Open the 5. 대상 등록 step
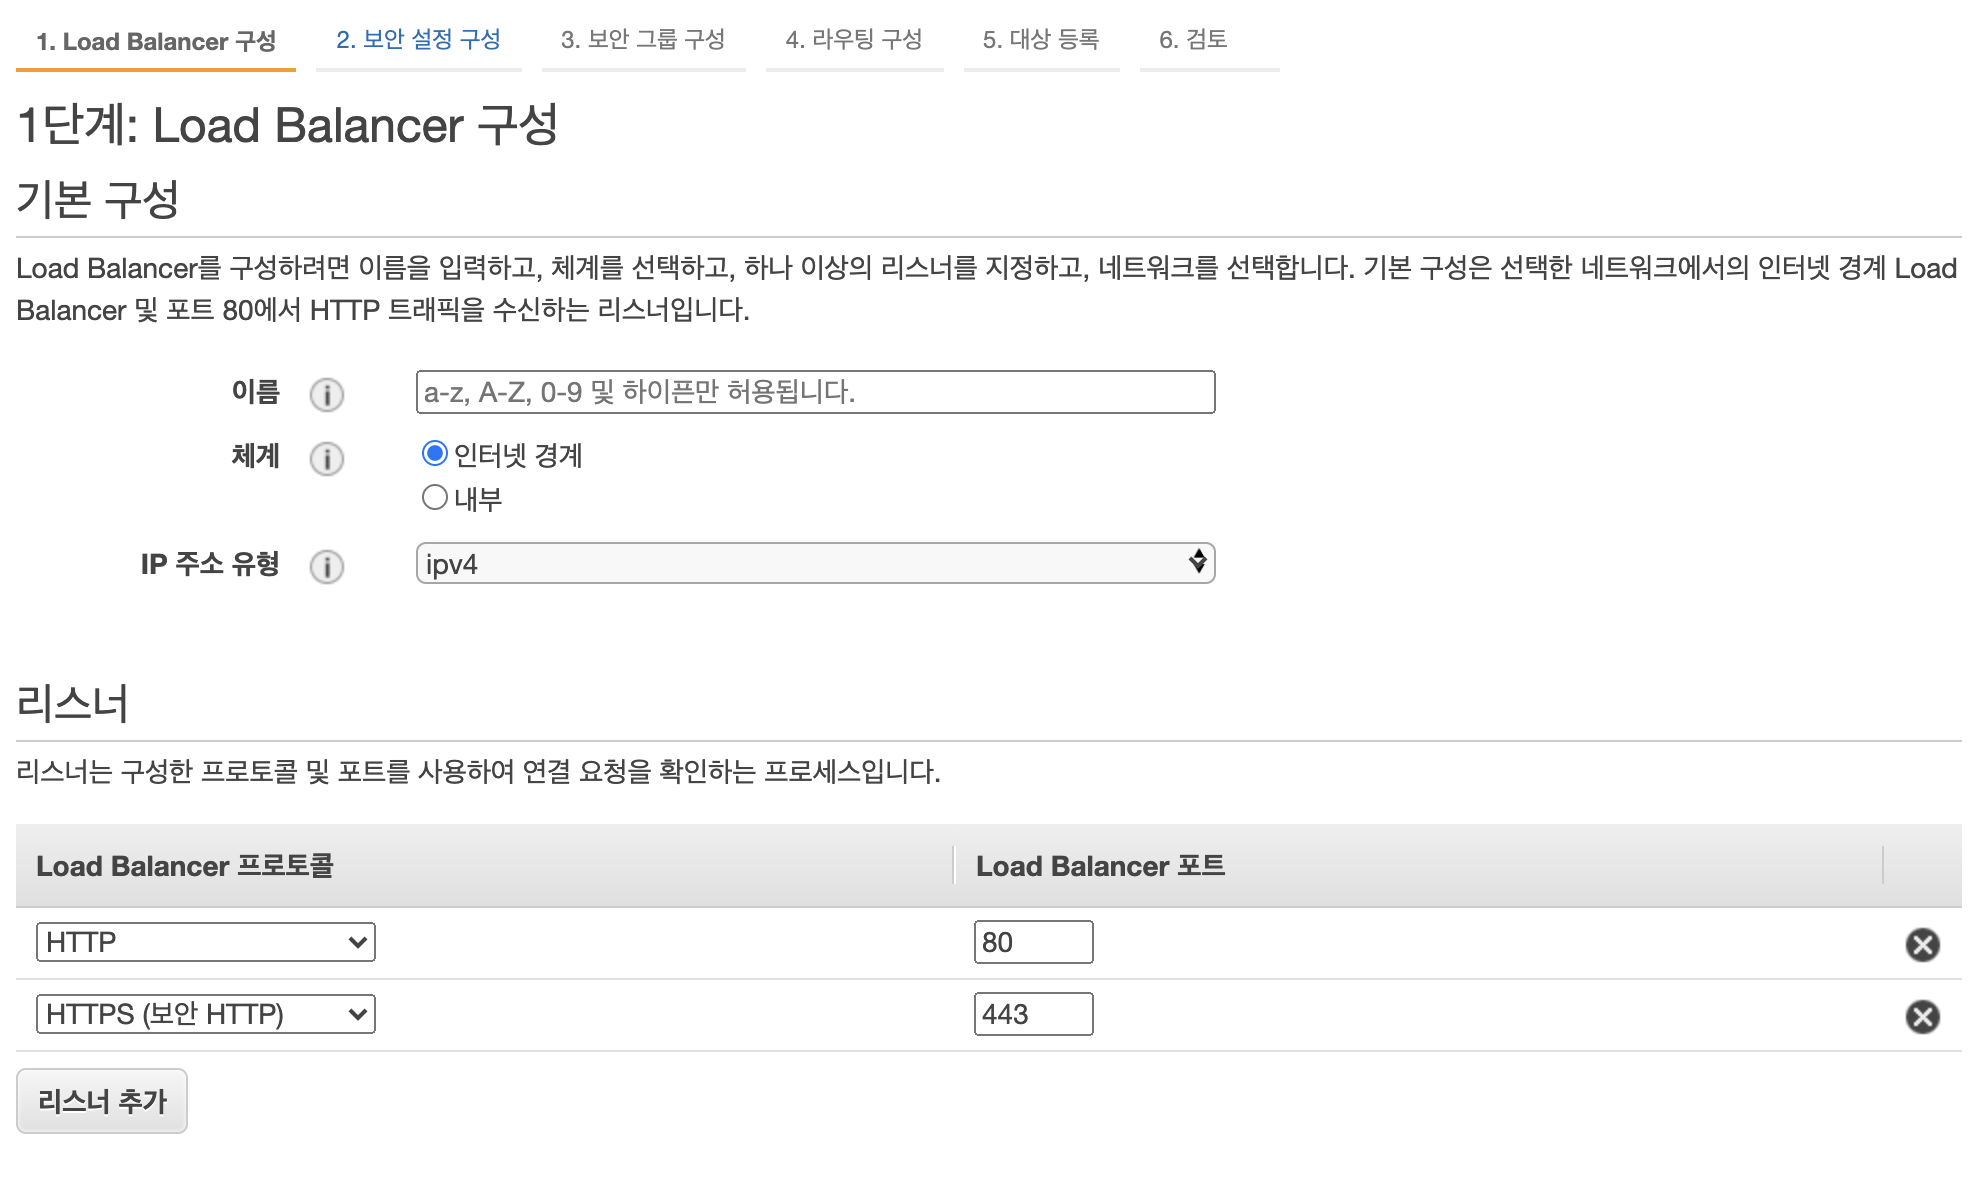1970x1186 pixels. [x=1040, y=40]
